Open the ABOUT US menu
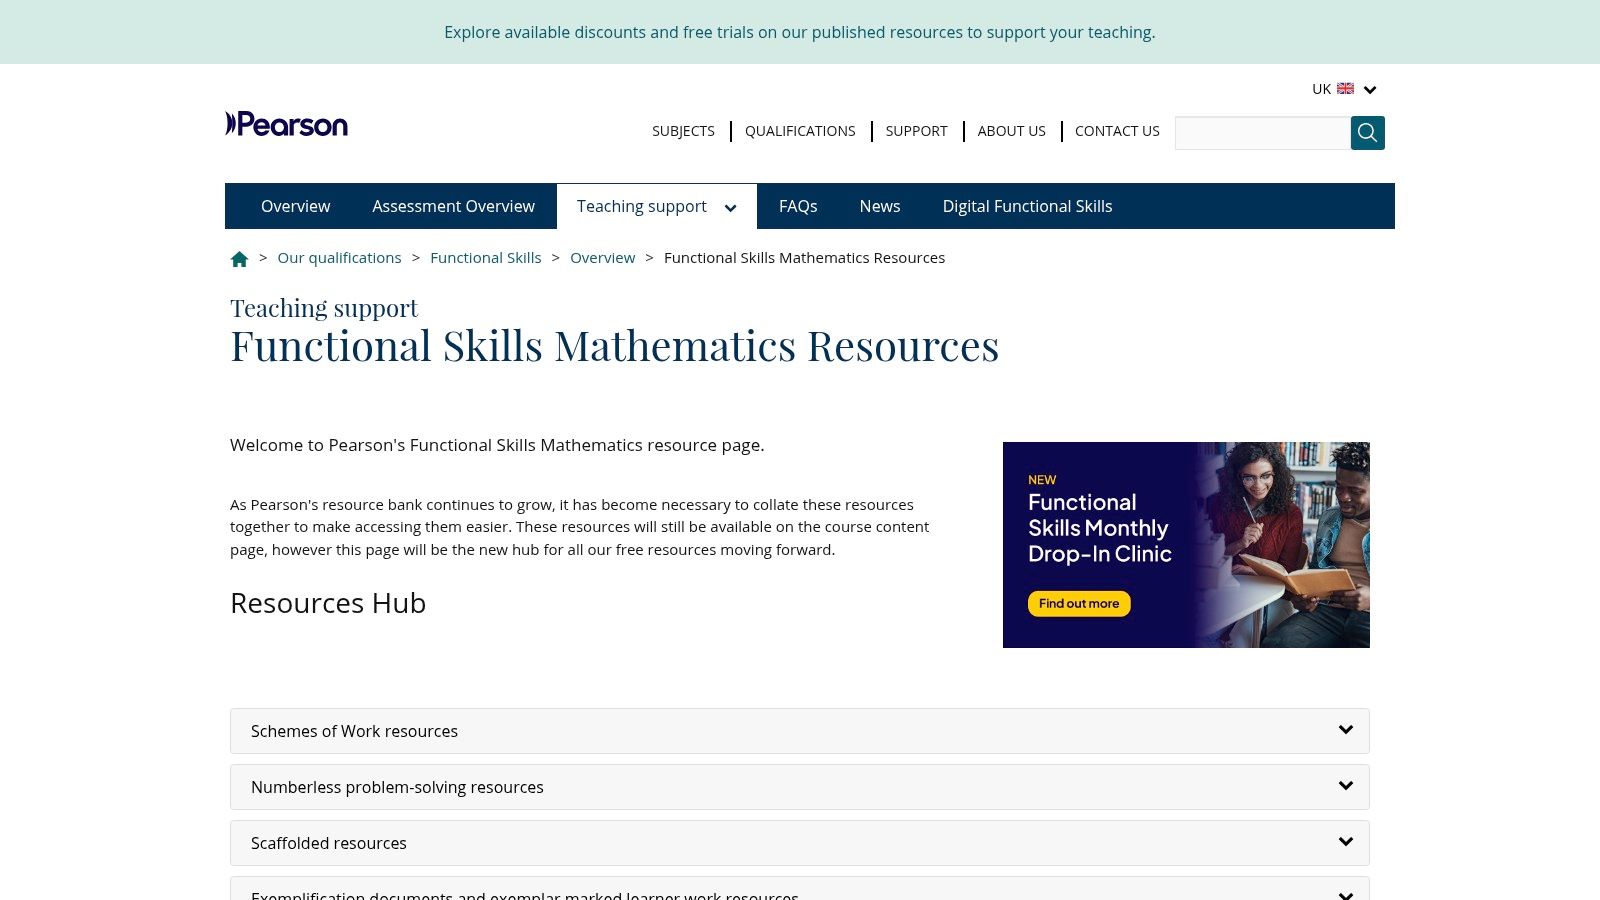The image size is (1600, 900). 1011,131
